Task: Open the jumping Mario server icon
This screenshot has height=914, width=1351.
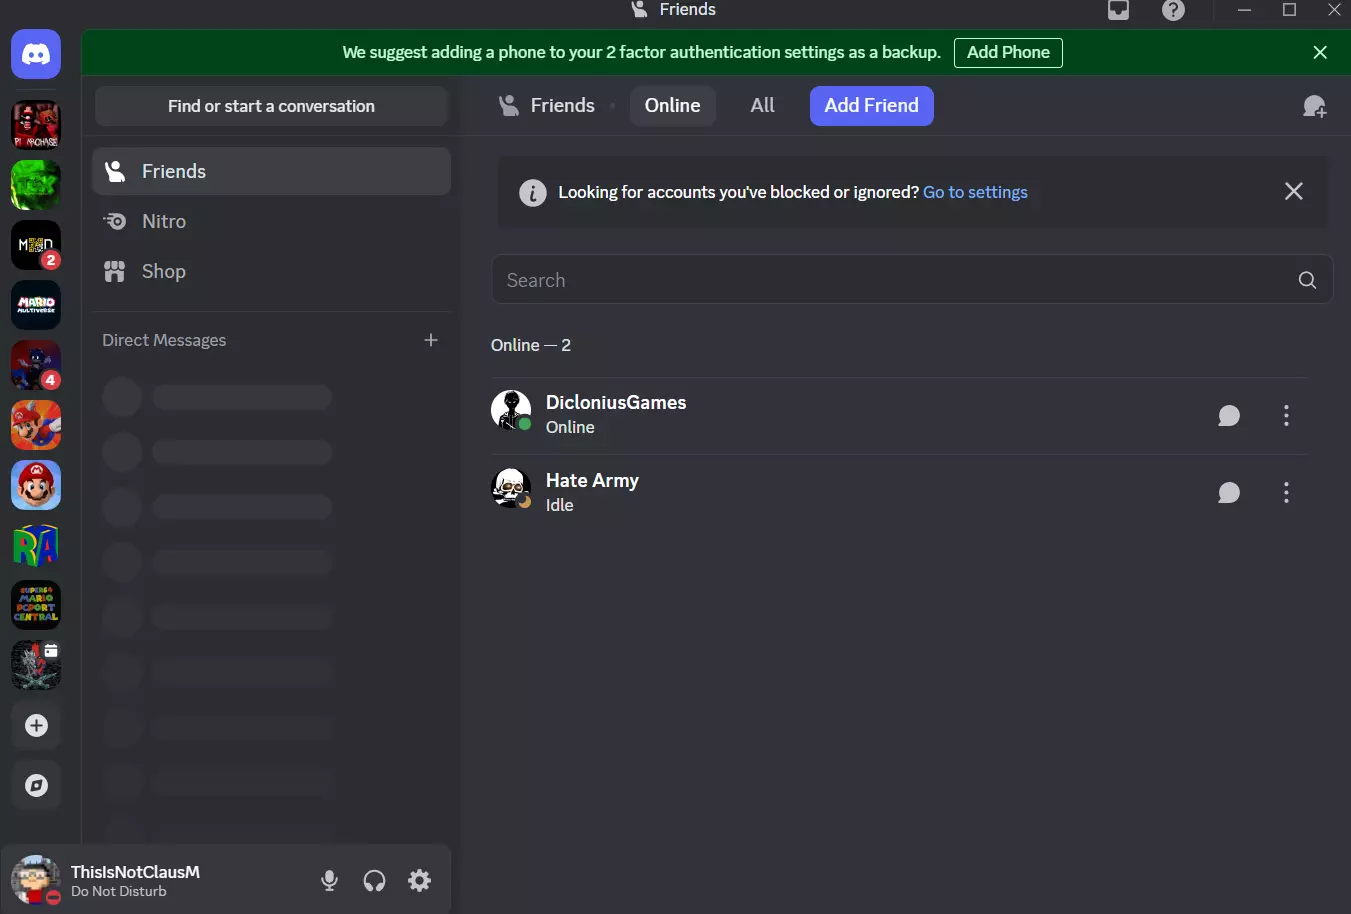Action: tap(36, 425)
